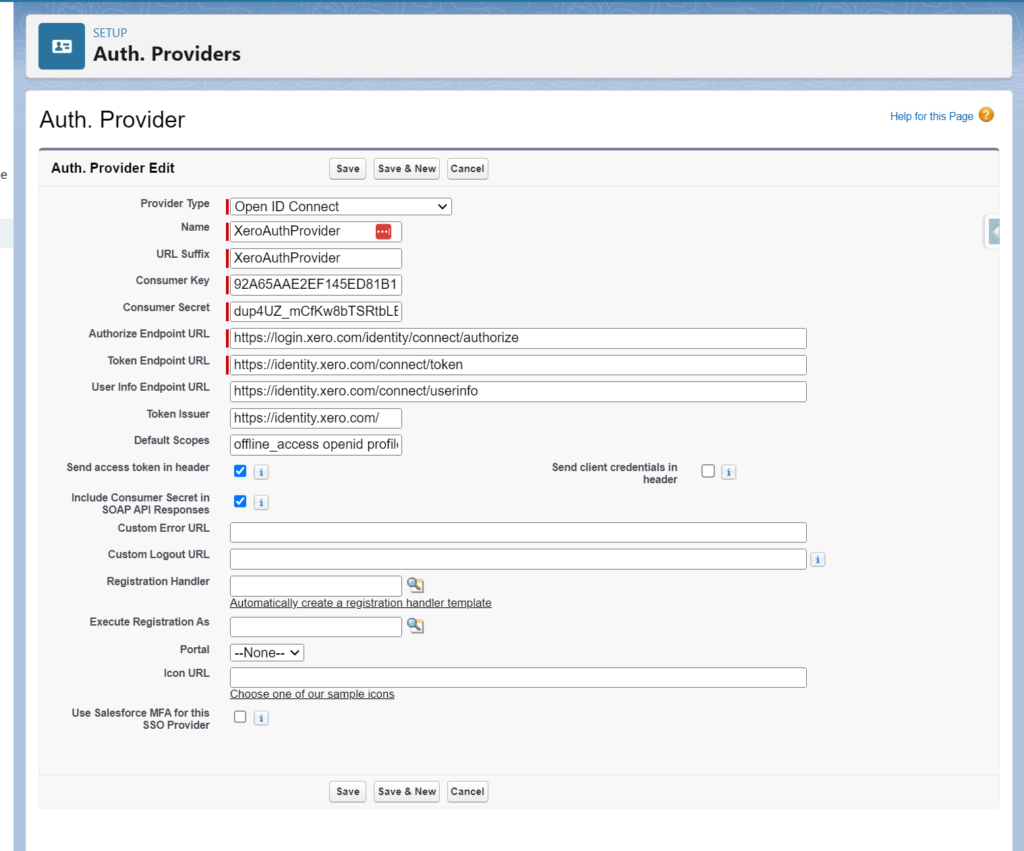The height and width of the screenshot is (851, 1024).
Task: View info icon for Send access token in header
Action: pyautogui.click(x=261, y=471)
